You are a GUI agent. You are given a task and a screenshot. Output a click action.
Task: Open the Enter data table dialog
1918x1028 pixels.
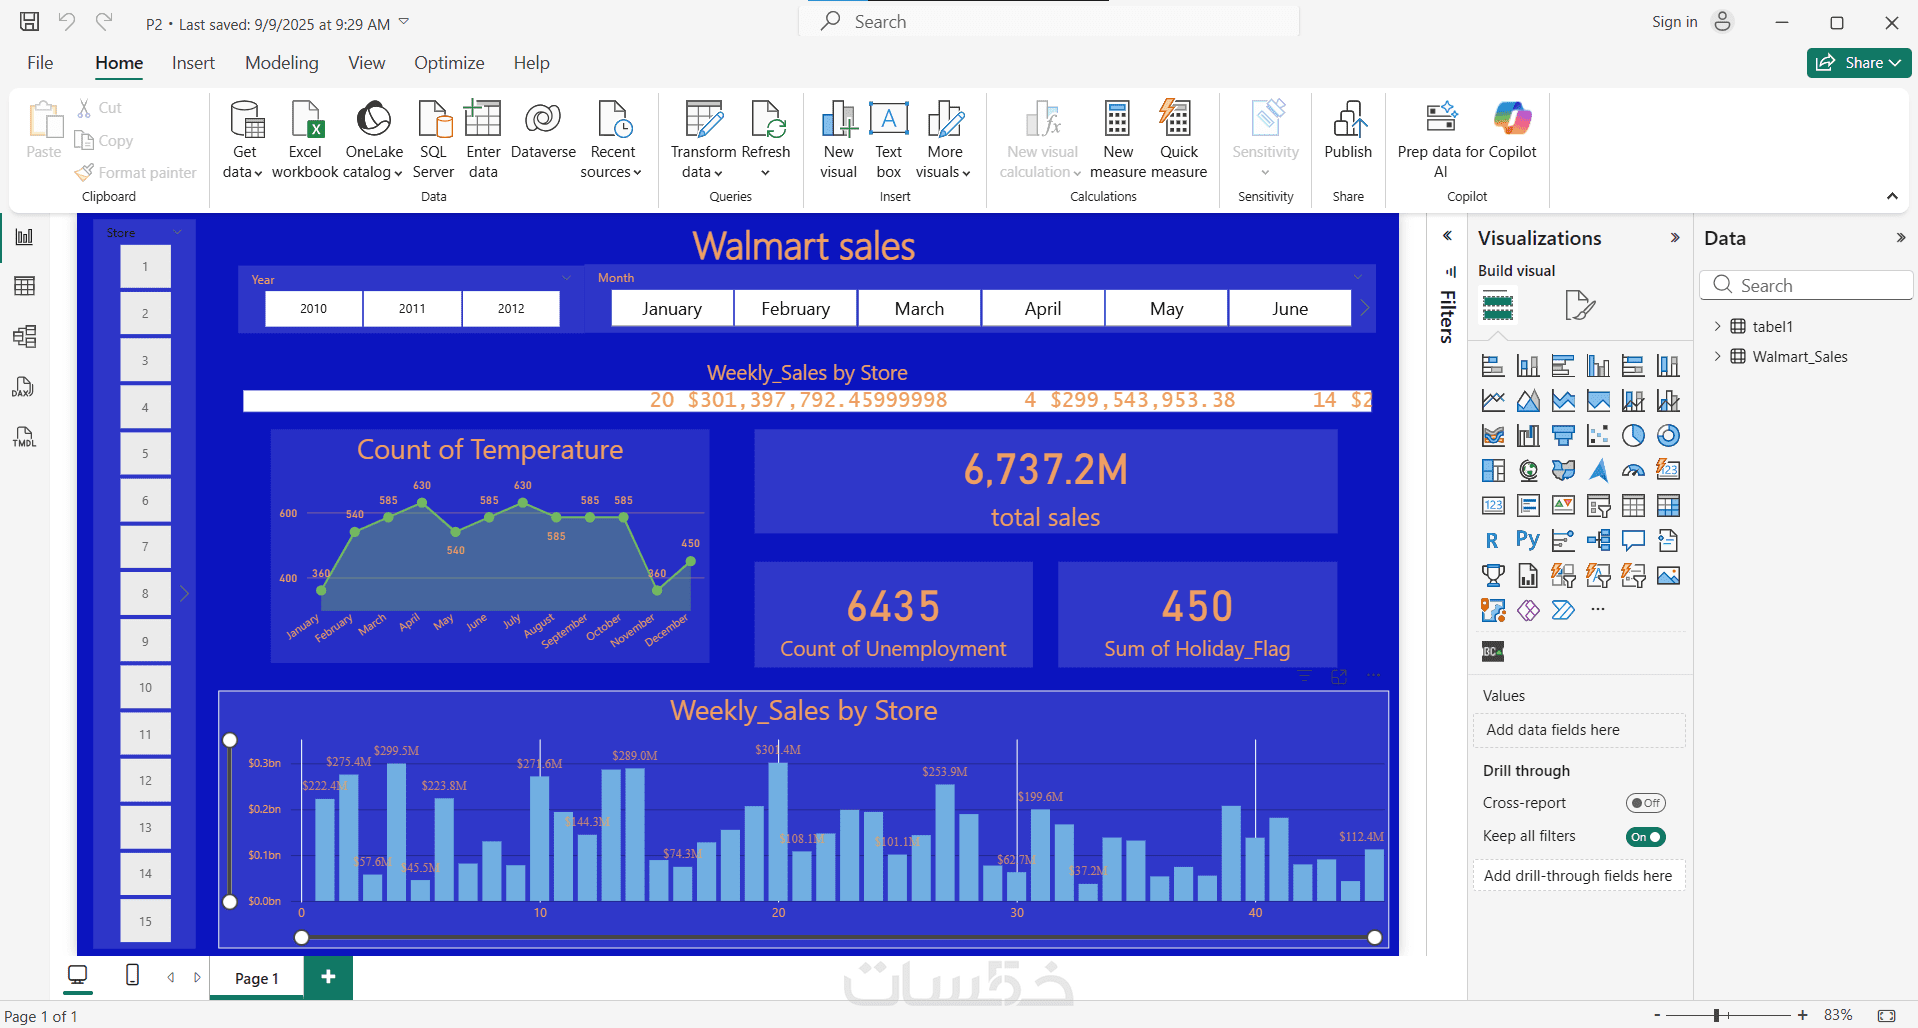(483, 140)
